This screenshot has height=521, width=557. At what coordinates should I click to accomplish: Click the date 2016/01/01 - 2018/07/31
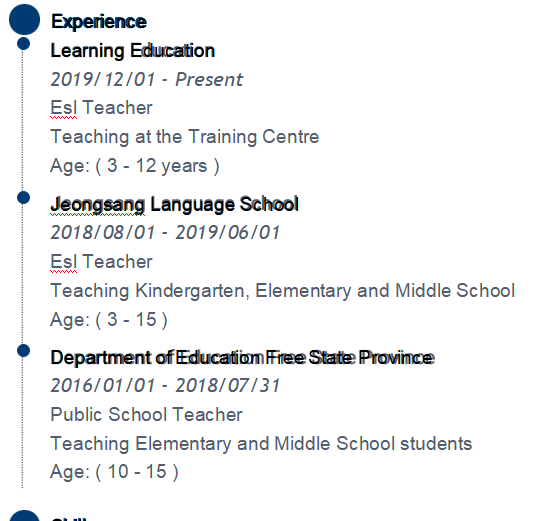[x=165, y=386]
